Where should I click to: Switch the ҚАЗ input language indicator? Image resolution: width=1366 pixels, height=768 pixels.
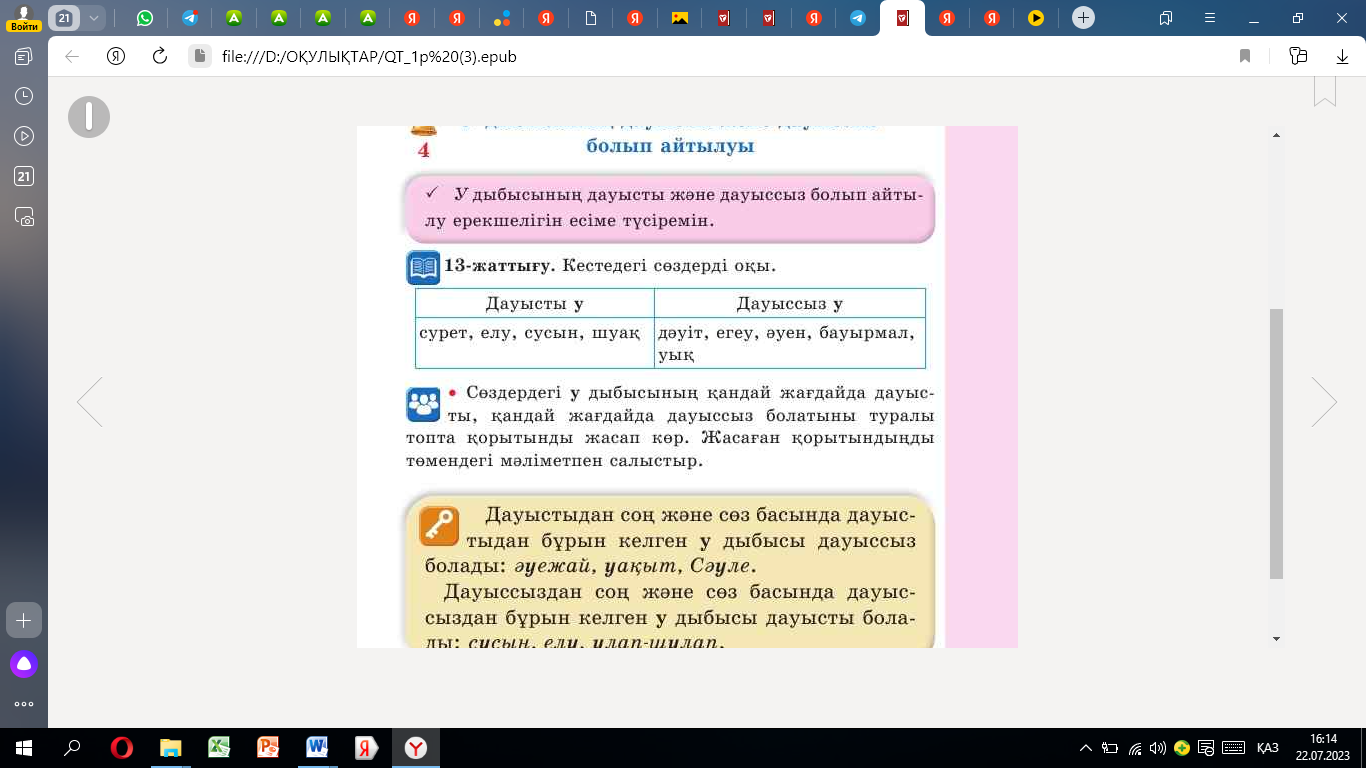click(1268, 747)
